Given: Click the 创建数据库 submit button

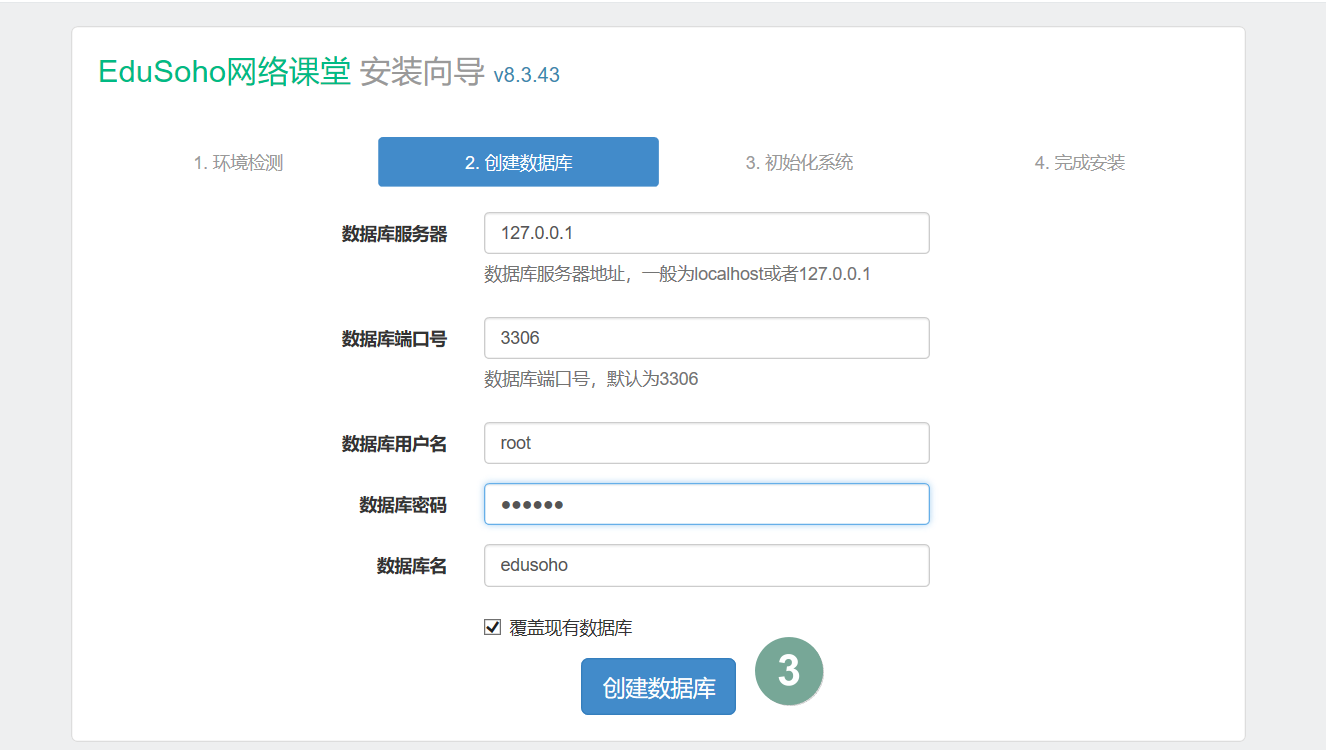Looking at the screenshot, I should click(x=658, y=687).
